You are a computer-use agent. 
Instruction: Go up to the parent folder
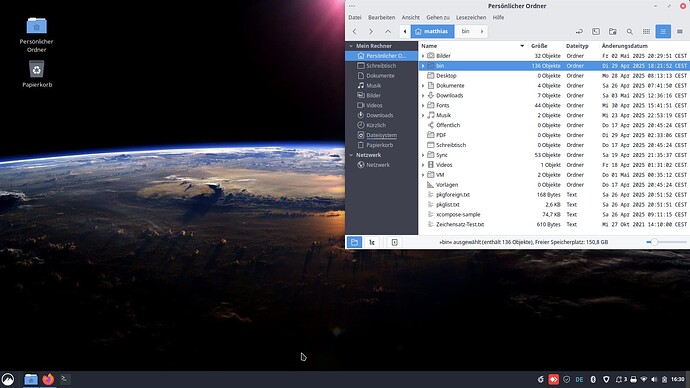click(x=388, y=31)
